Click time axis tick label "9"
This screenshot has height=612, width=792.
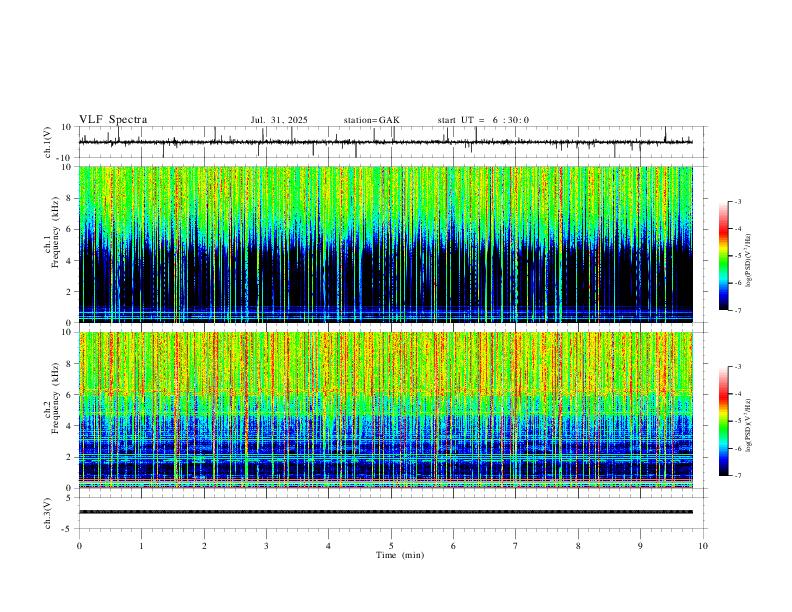tap(640, 546)
